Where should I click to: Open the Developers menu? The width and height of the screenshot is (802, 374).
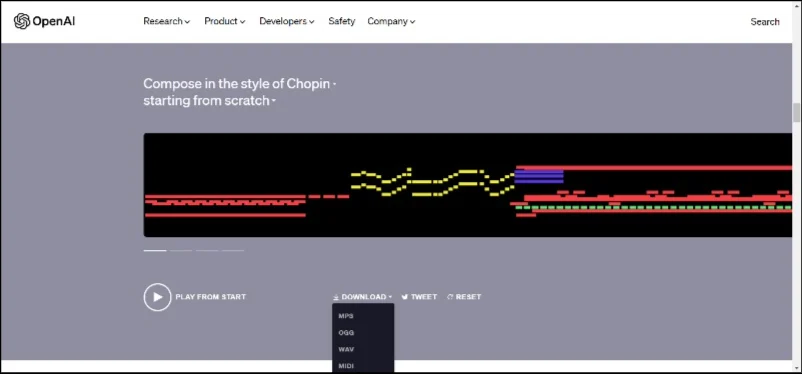coord(287,21)
